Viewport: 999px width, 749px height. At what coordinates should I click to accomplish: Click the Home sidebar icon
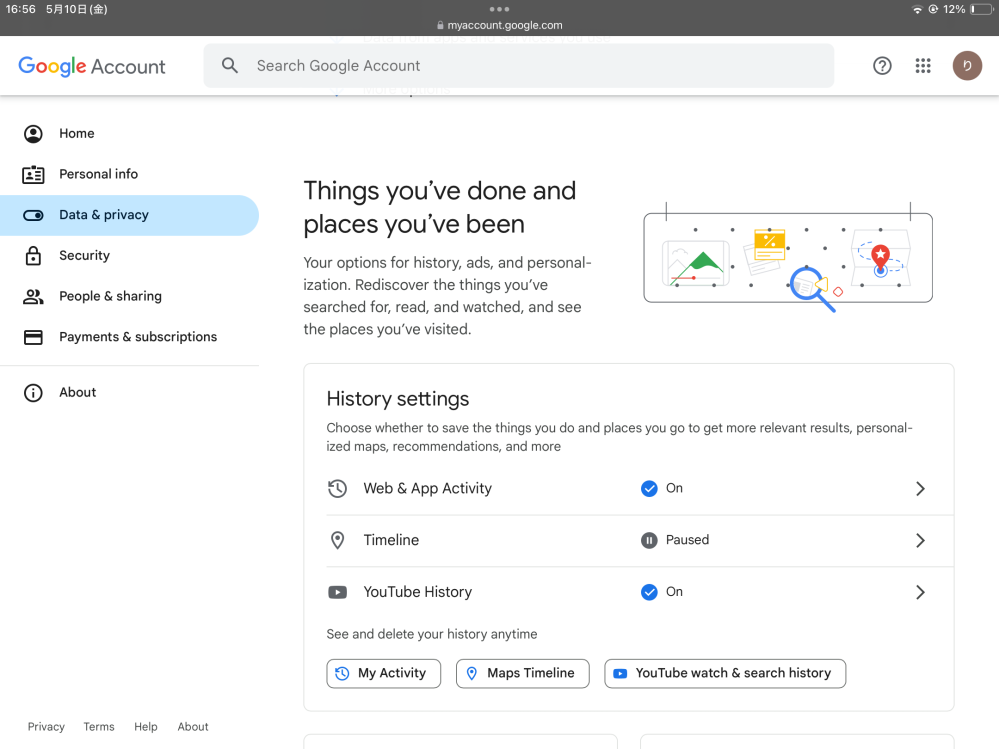[33, 134]
